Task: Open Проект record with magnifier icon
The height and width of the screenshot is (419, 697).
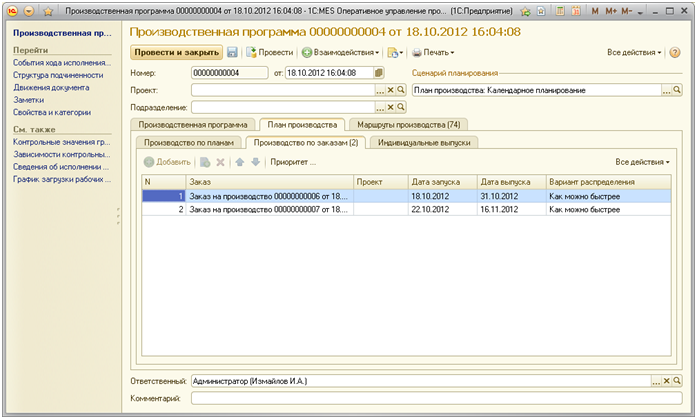Action: (401, 90)
